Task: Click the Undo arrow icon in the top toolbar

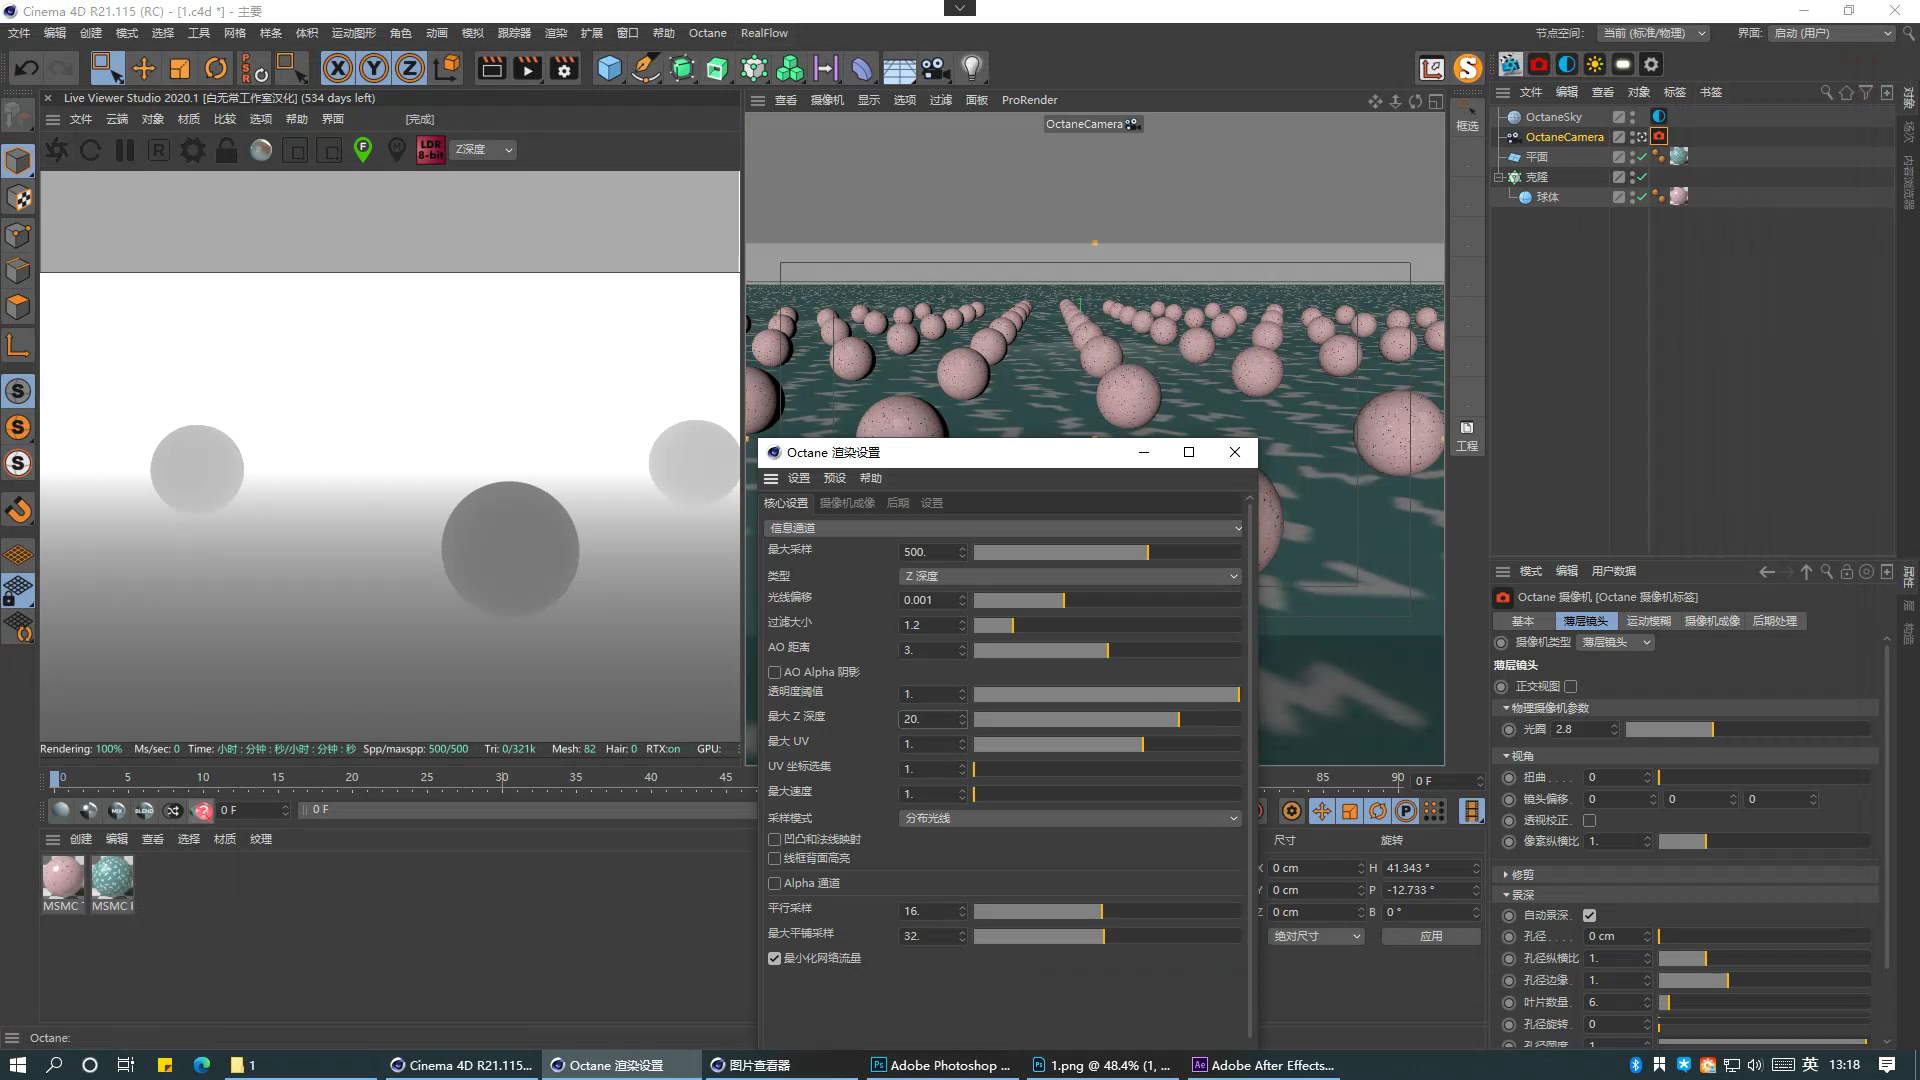Action: point(27,68)
